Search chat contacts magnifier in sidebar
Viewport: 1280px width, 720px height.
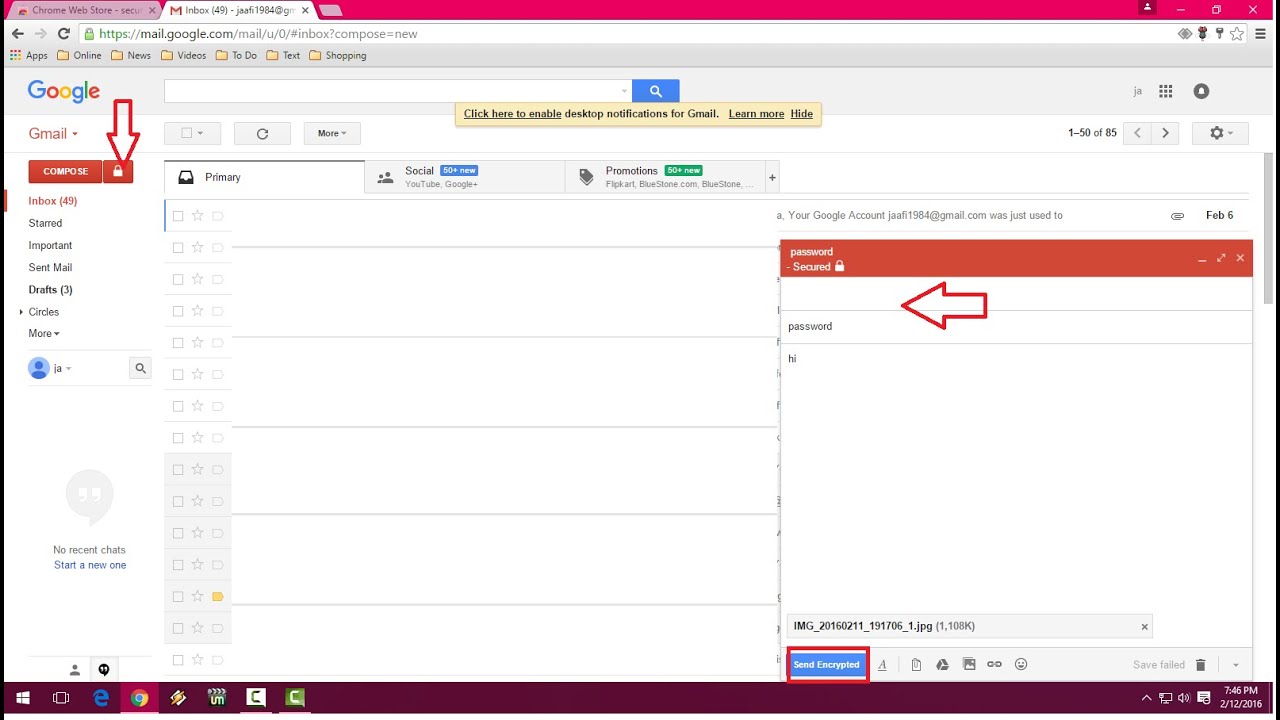point(140,368)
